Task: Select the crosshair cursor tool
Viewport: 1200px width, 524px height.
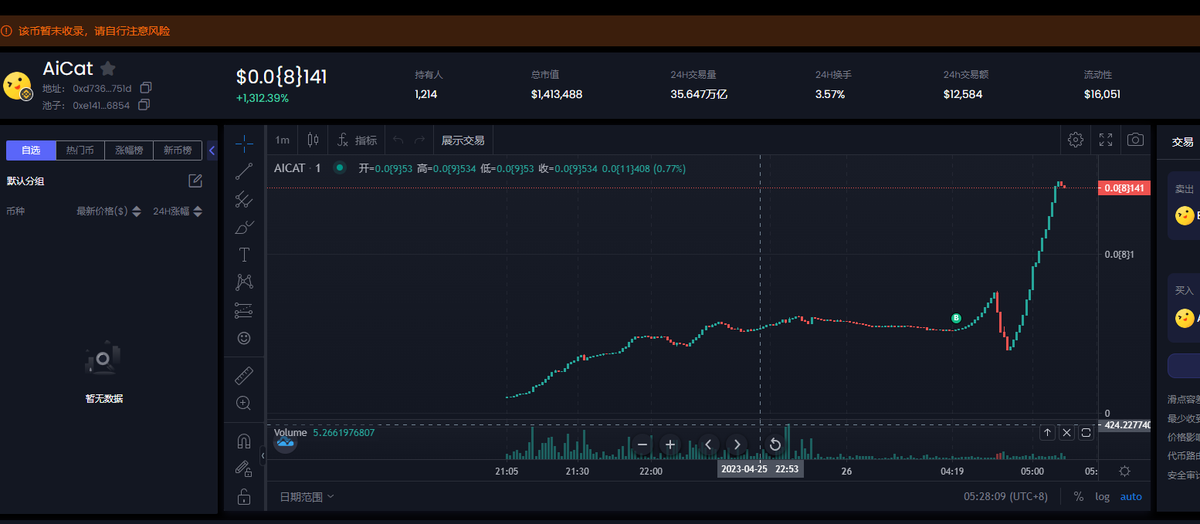Action: [244, 142]
